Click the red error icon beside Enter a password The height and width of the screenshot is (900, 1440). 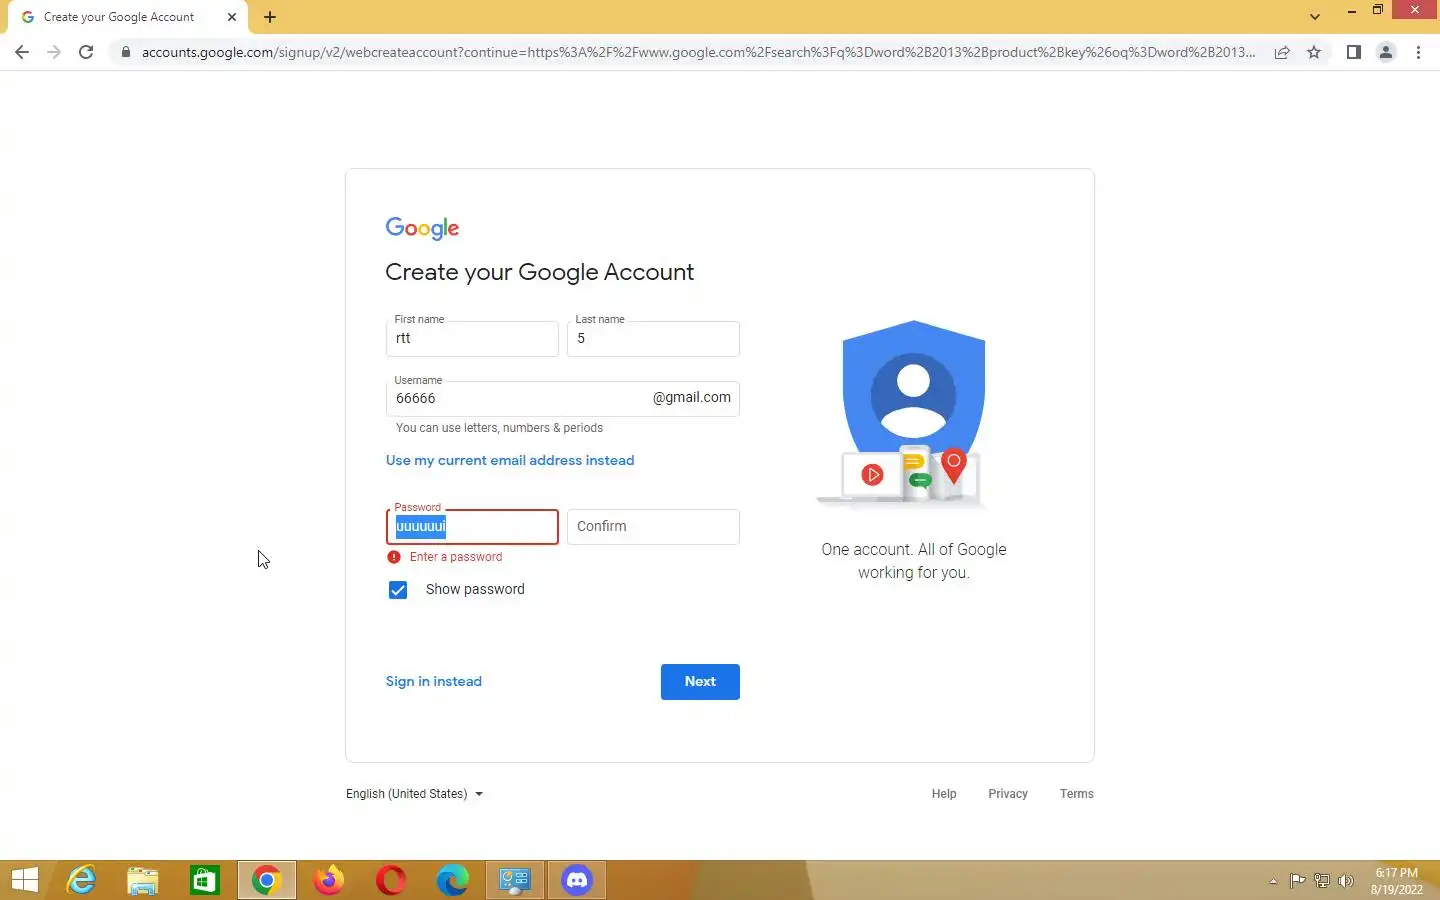(x=394, y=557)
